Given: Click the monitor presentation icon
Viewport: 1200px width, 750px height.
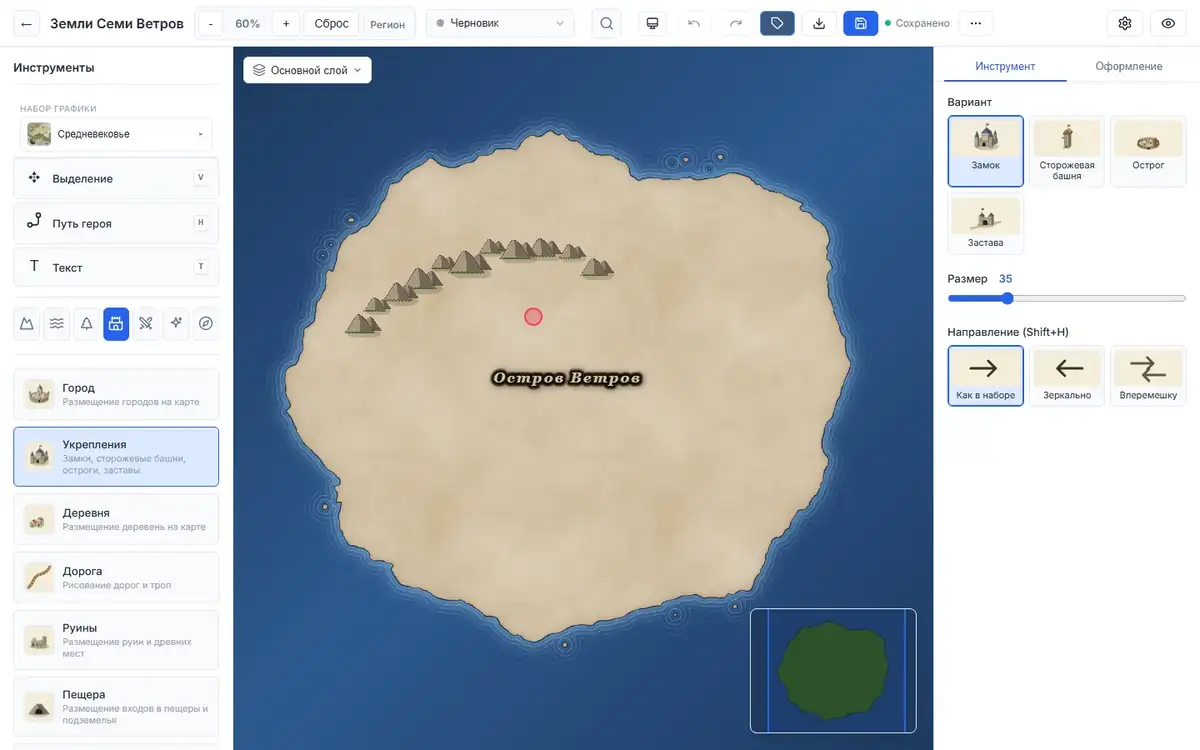Looking at the screenshot, I should [x=653, y=23].
